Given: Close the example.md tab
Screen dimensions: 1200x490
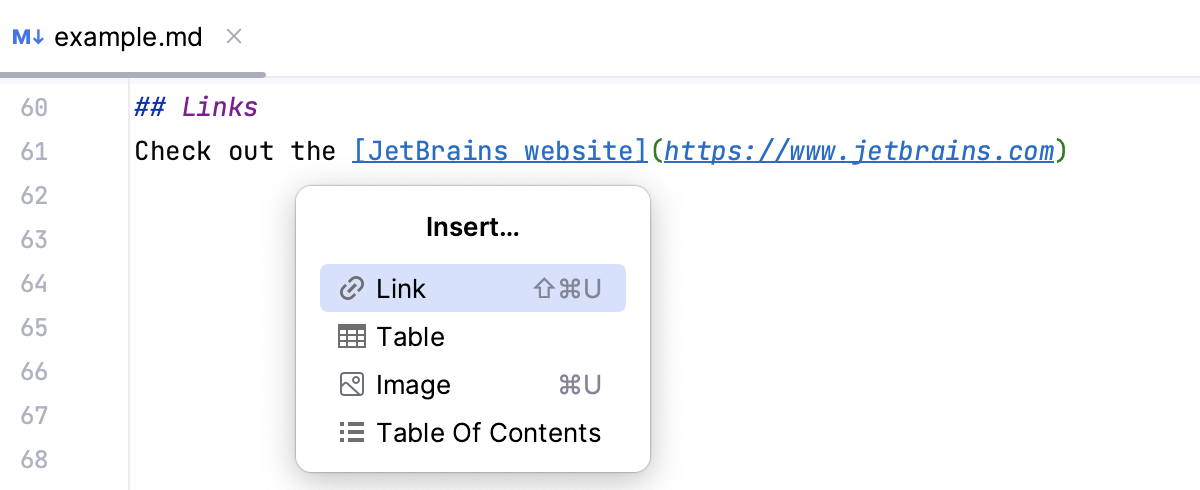Looking at the screenshot, I should coord(234,38).
